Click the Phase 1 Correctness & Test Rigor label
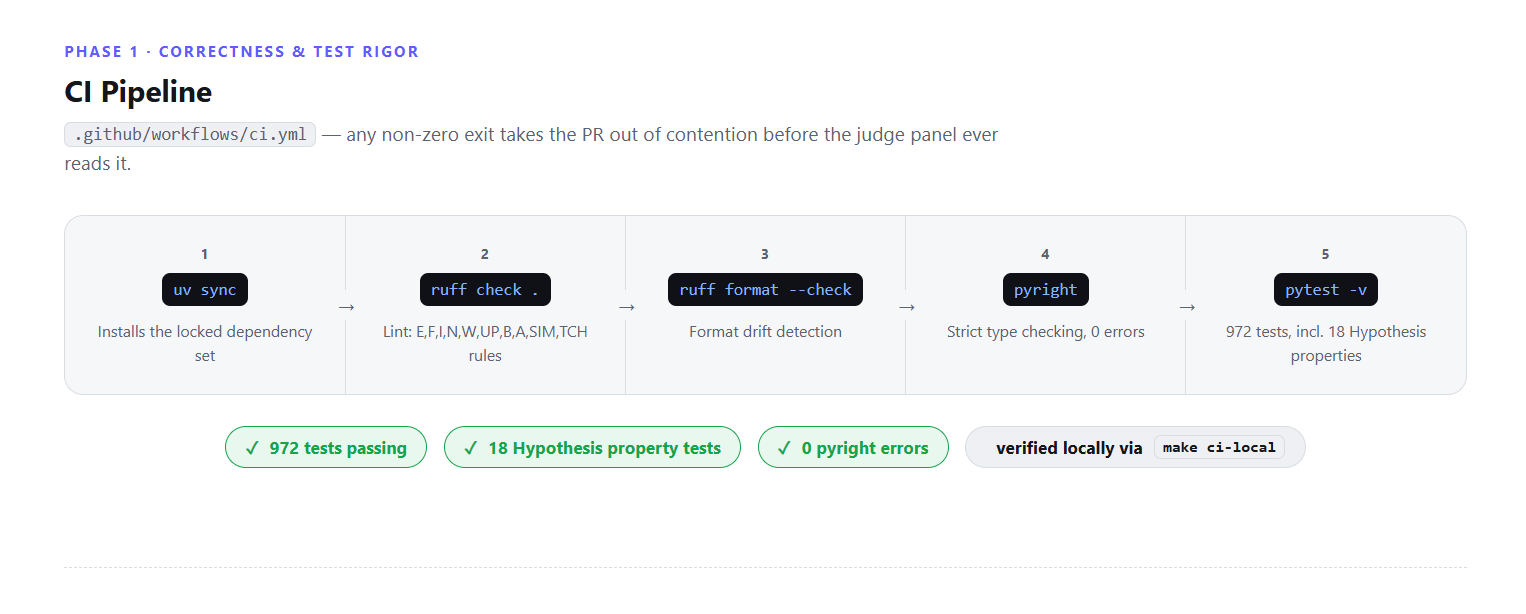 click(242, 52)
